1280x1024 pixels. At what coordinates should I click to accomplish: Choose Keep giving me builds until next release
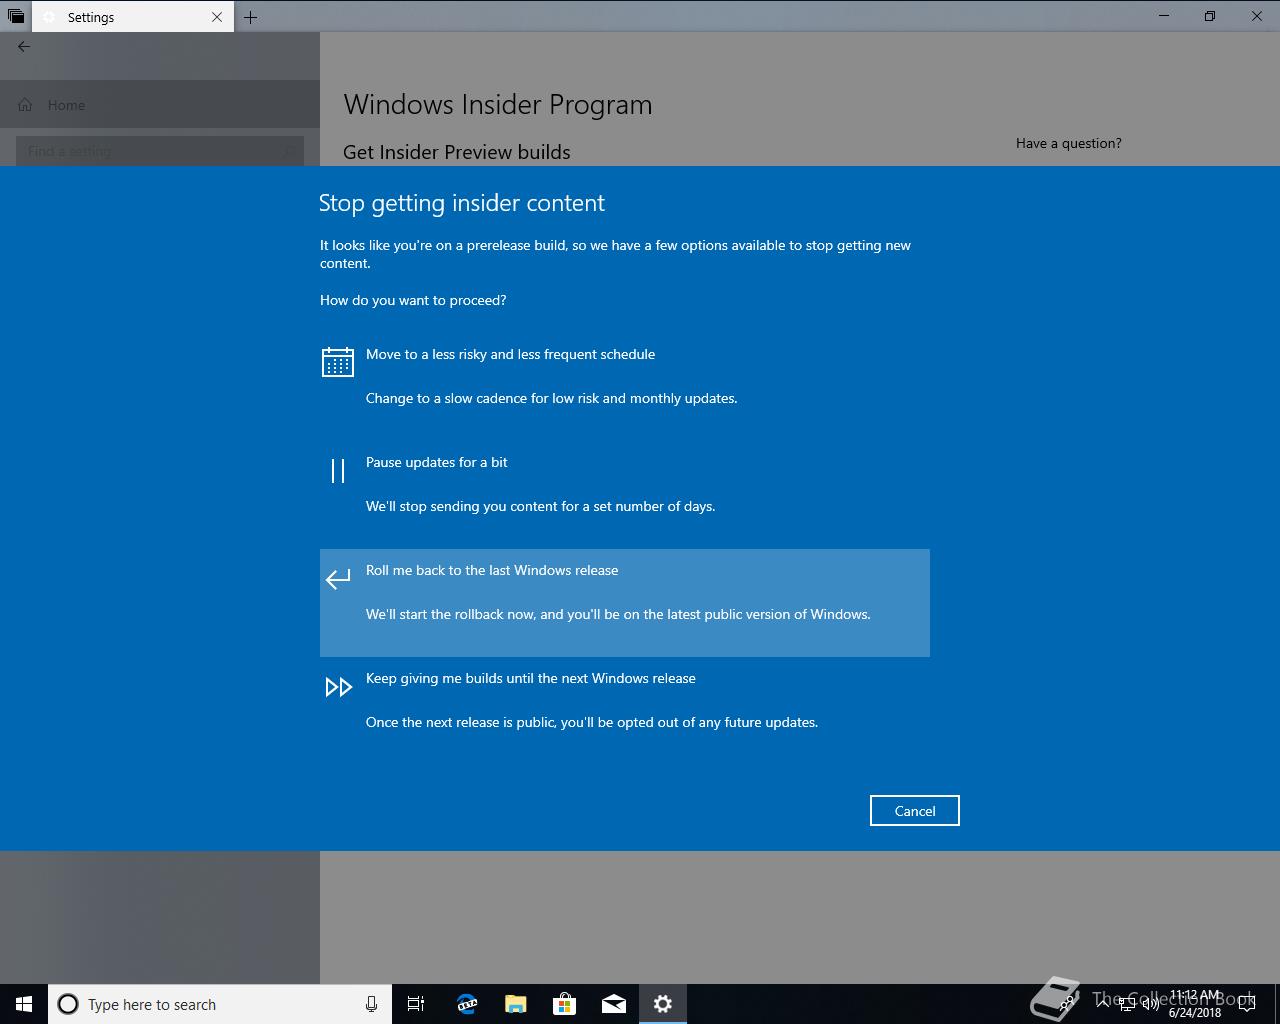625,711
